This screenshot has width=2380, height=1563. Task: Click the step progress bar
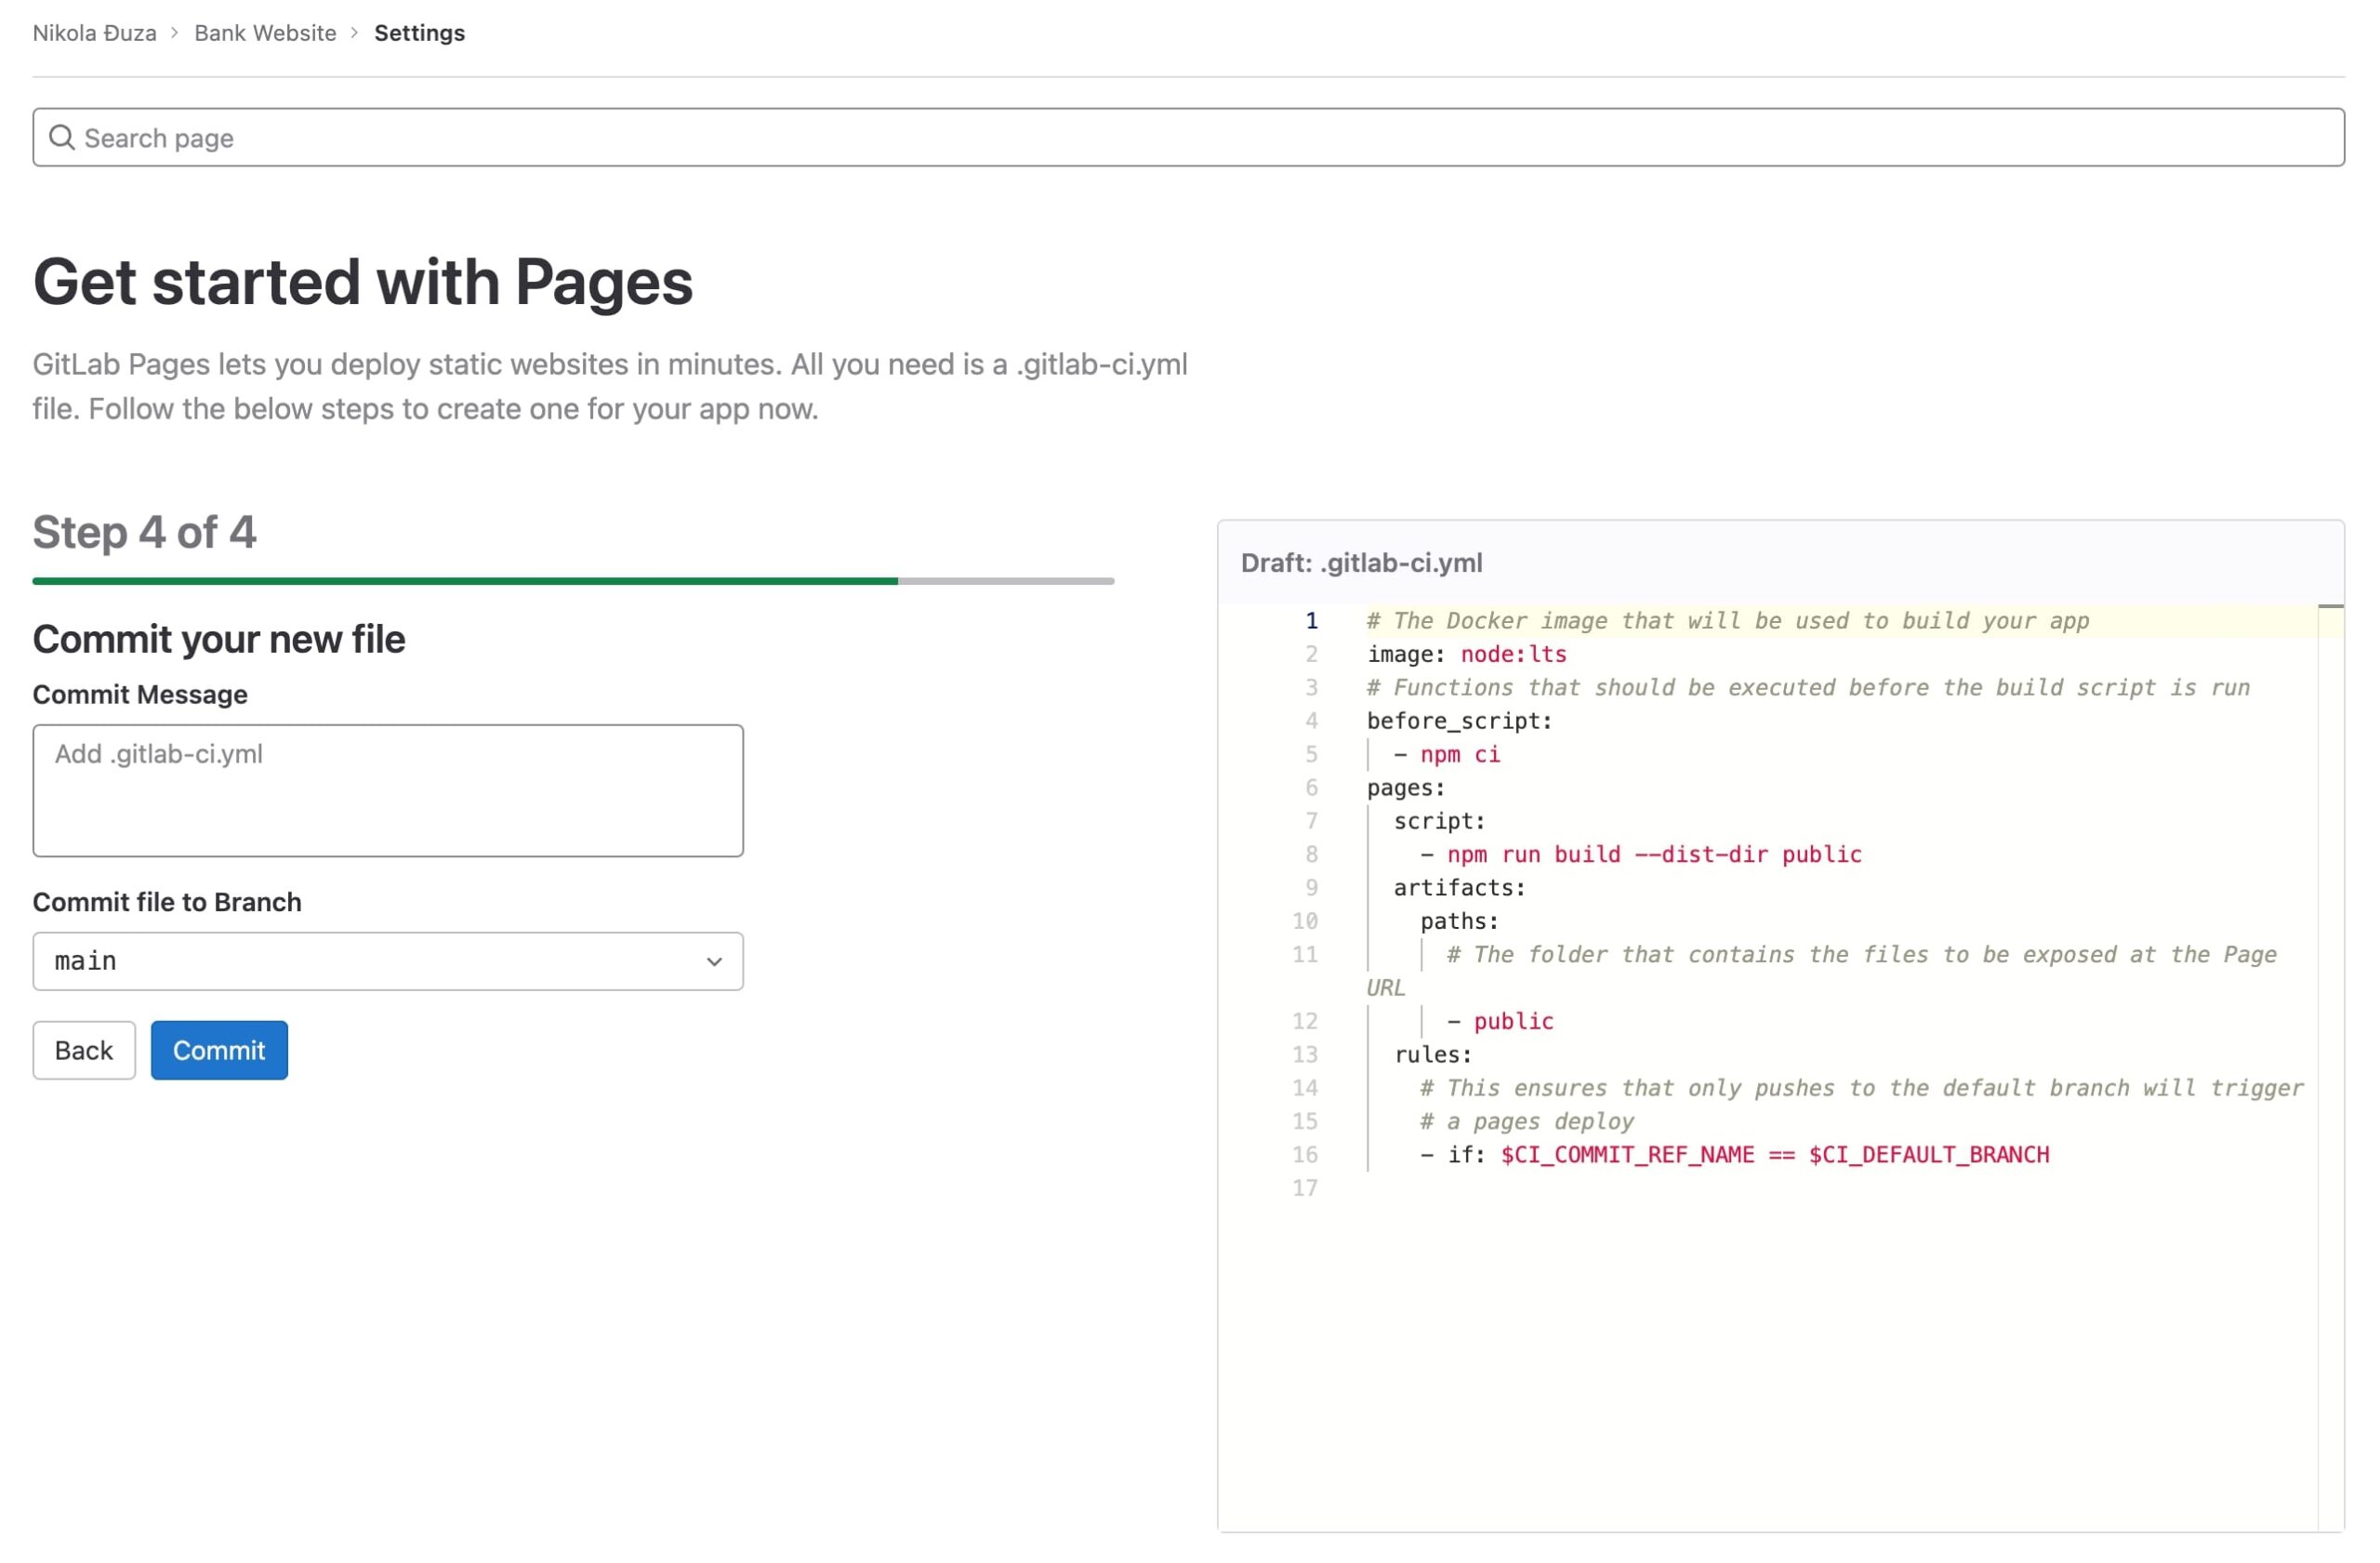573,581
